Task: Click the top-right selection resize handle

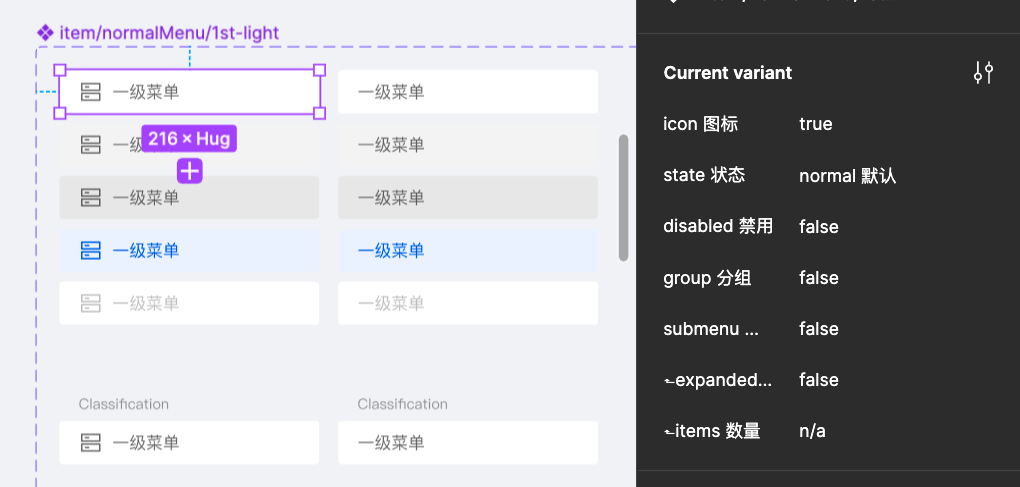Action: 320,70
